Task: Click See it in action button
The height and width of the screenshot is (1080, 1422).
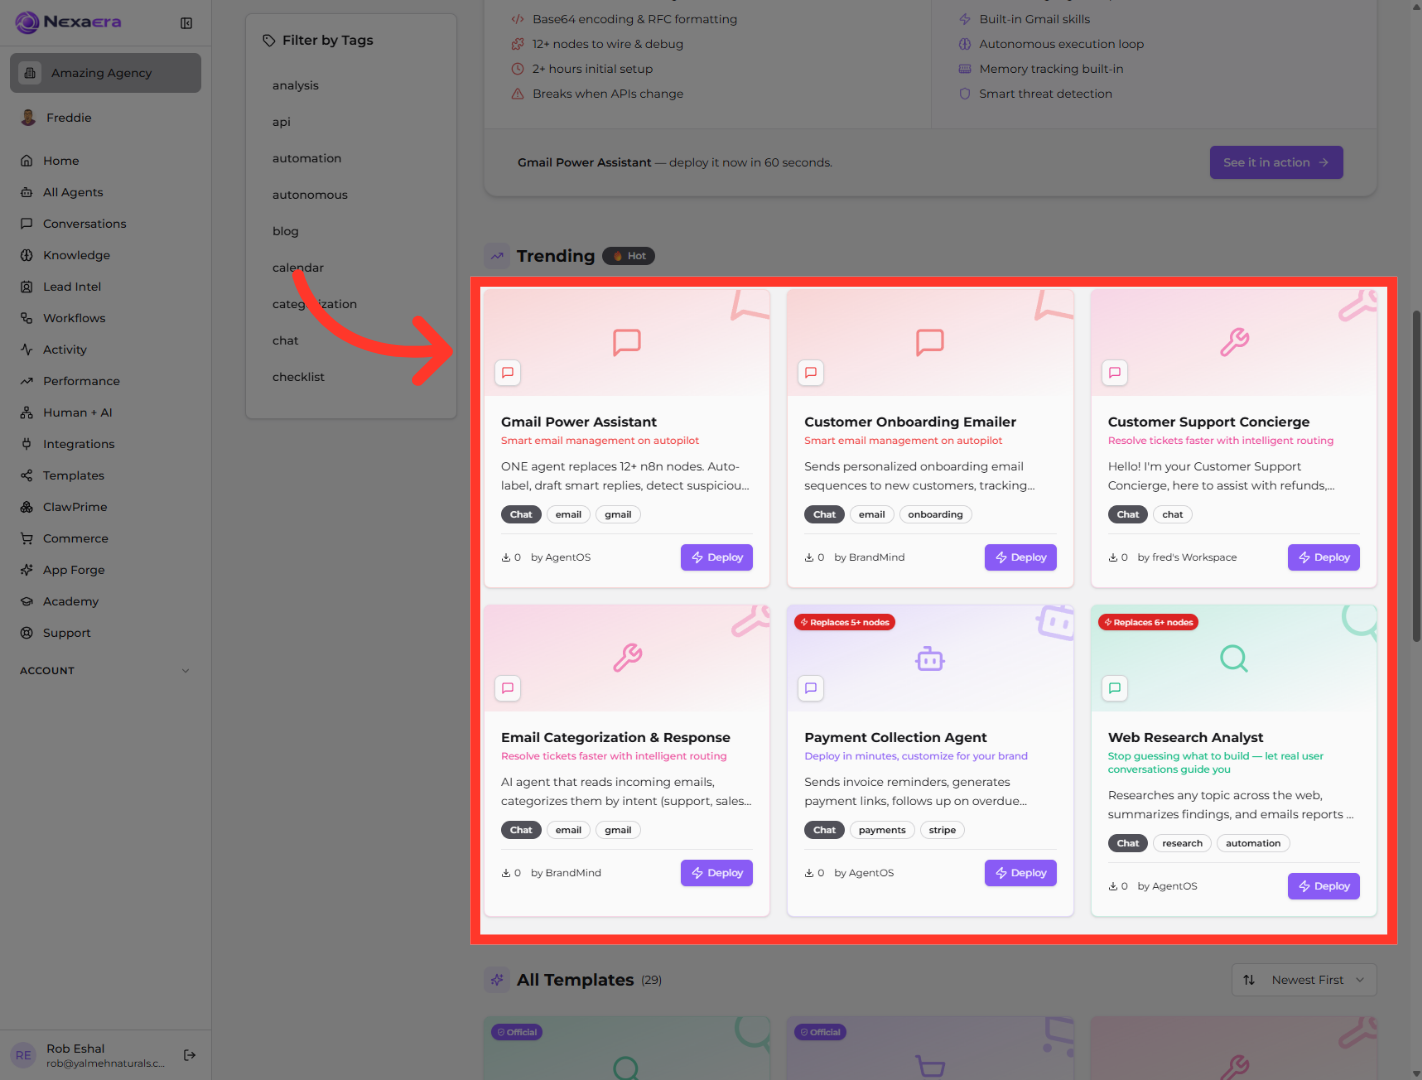Action: tap(1276, 162)
